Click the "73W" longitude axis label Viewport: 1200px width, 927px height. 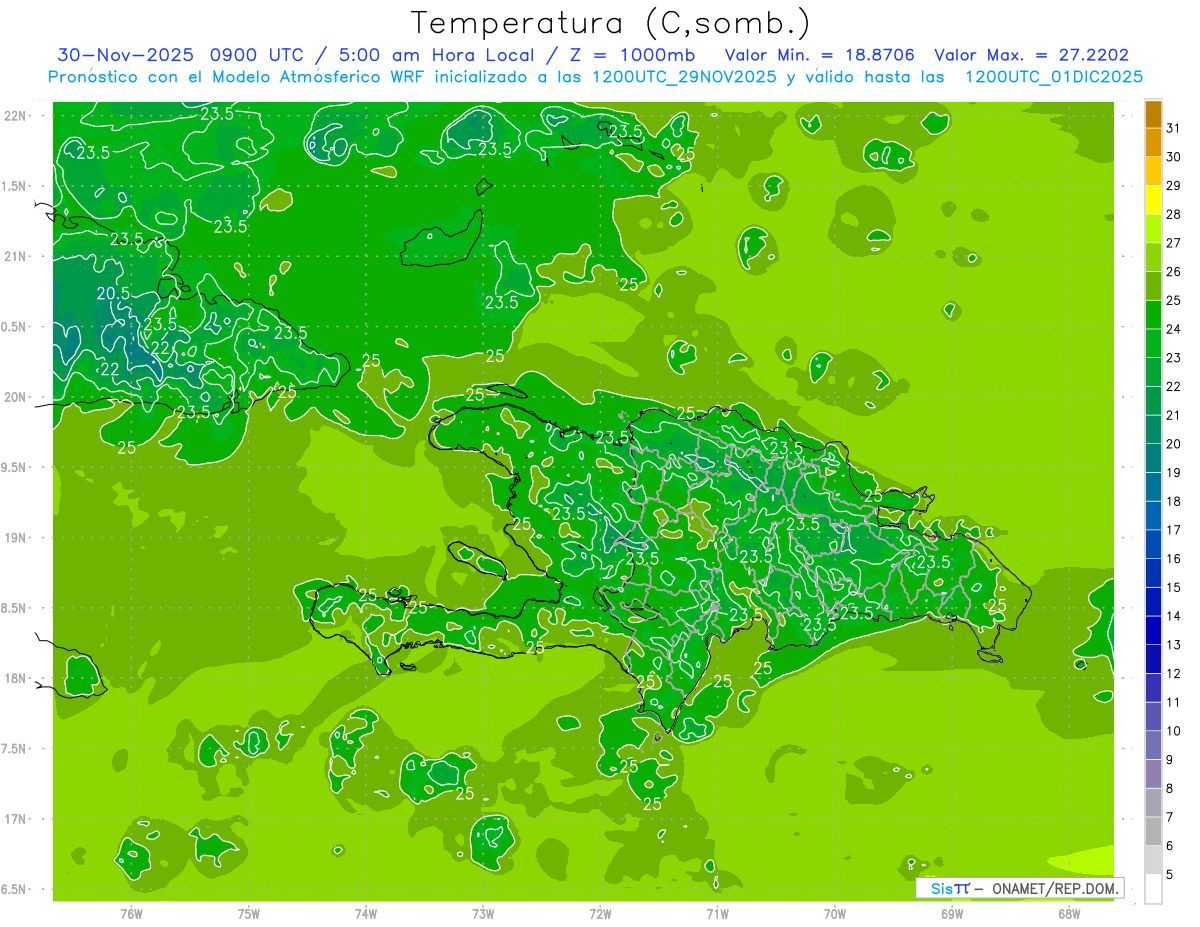tap(483, 914)
